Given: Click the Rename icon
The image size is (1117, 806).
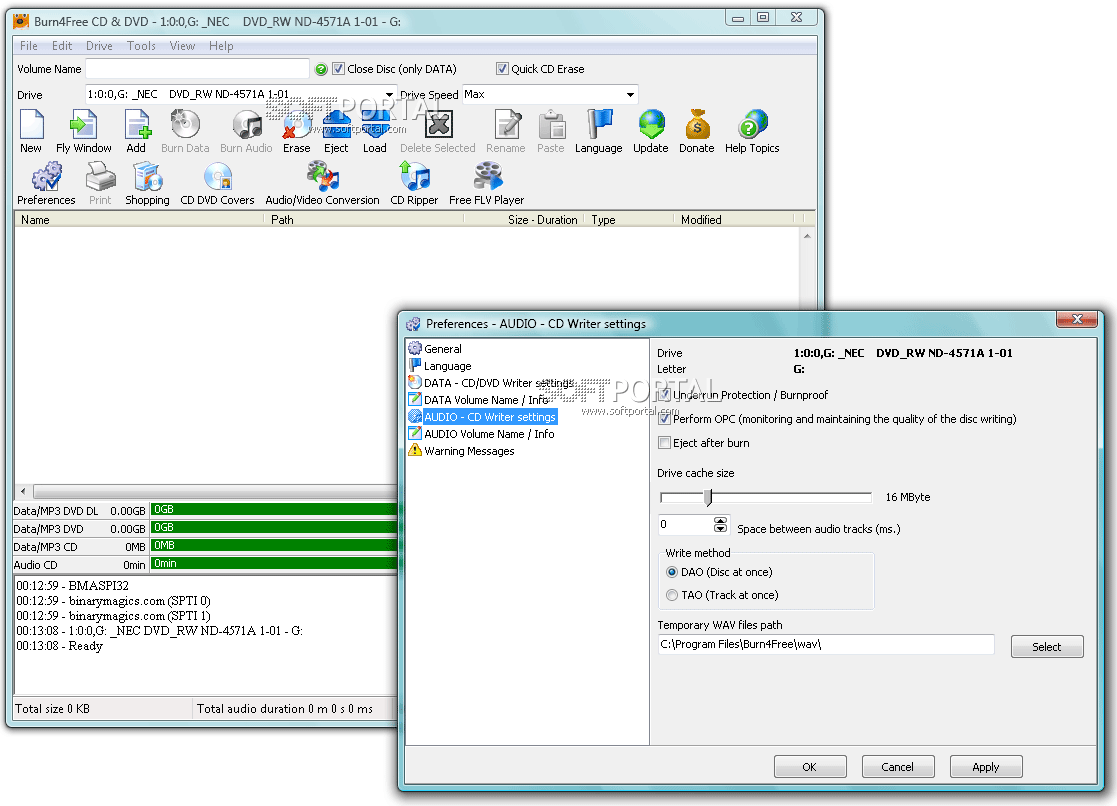Looking at the screenshot, I should 506,125.
